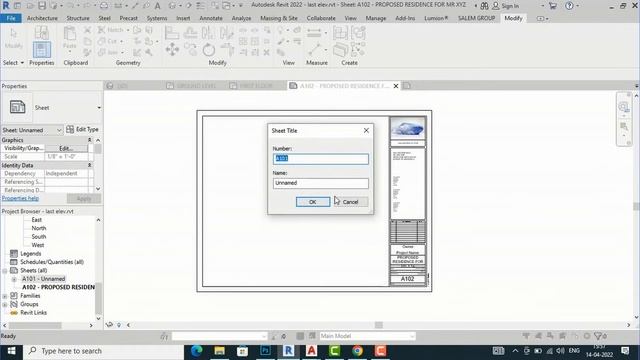640x360 pixels.
Task: Open the Properties help link
Action: (20, 198)
